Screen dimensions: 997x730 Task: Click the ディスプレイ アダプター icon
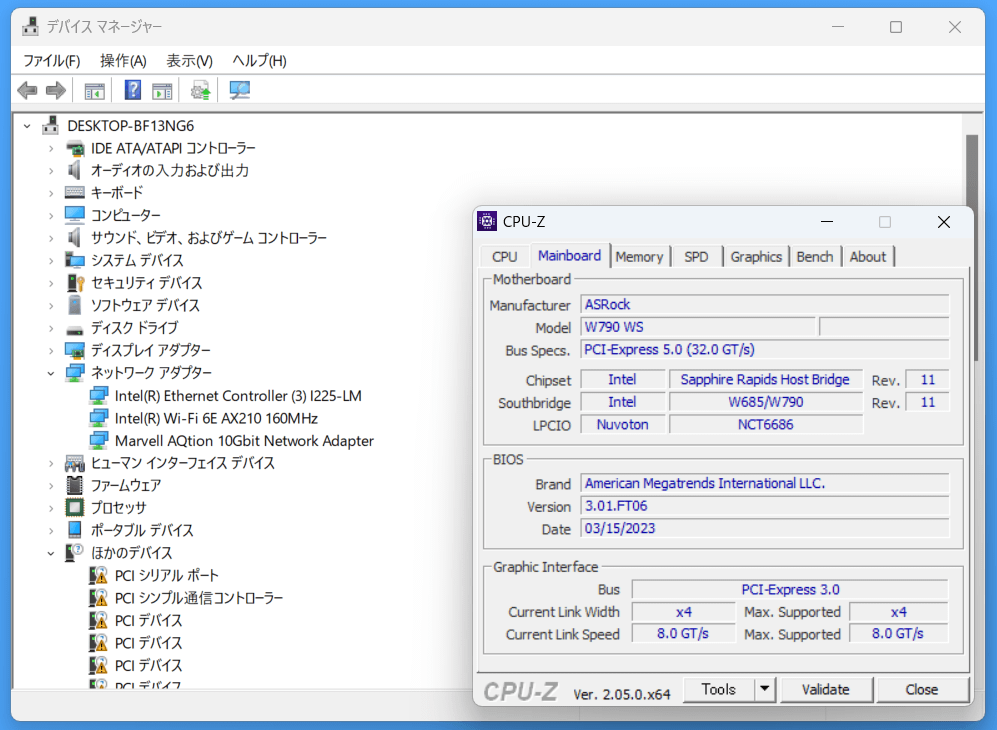74,350
